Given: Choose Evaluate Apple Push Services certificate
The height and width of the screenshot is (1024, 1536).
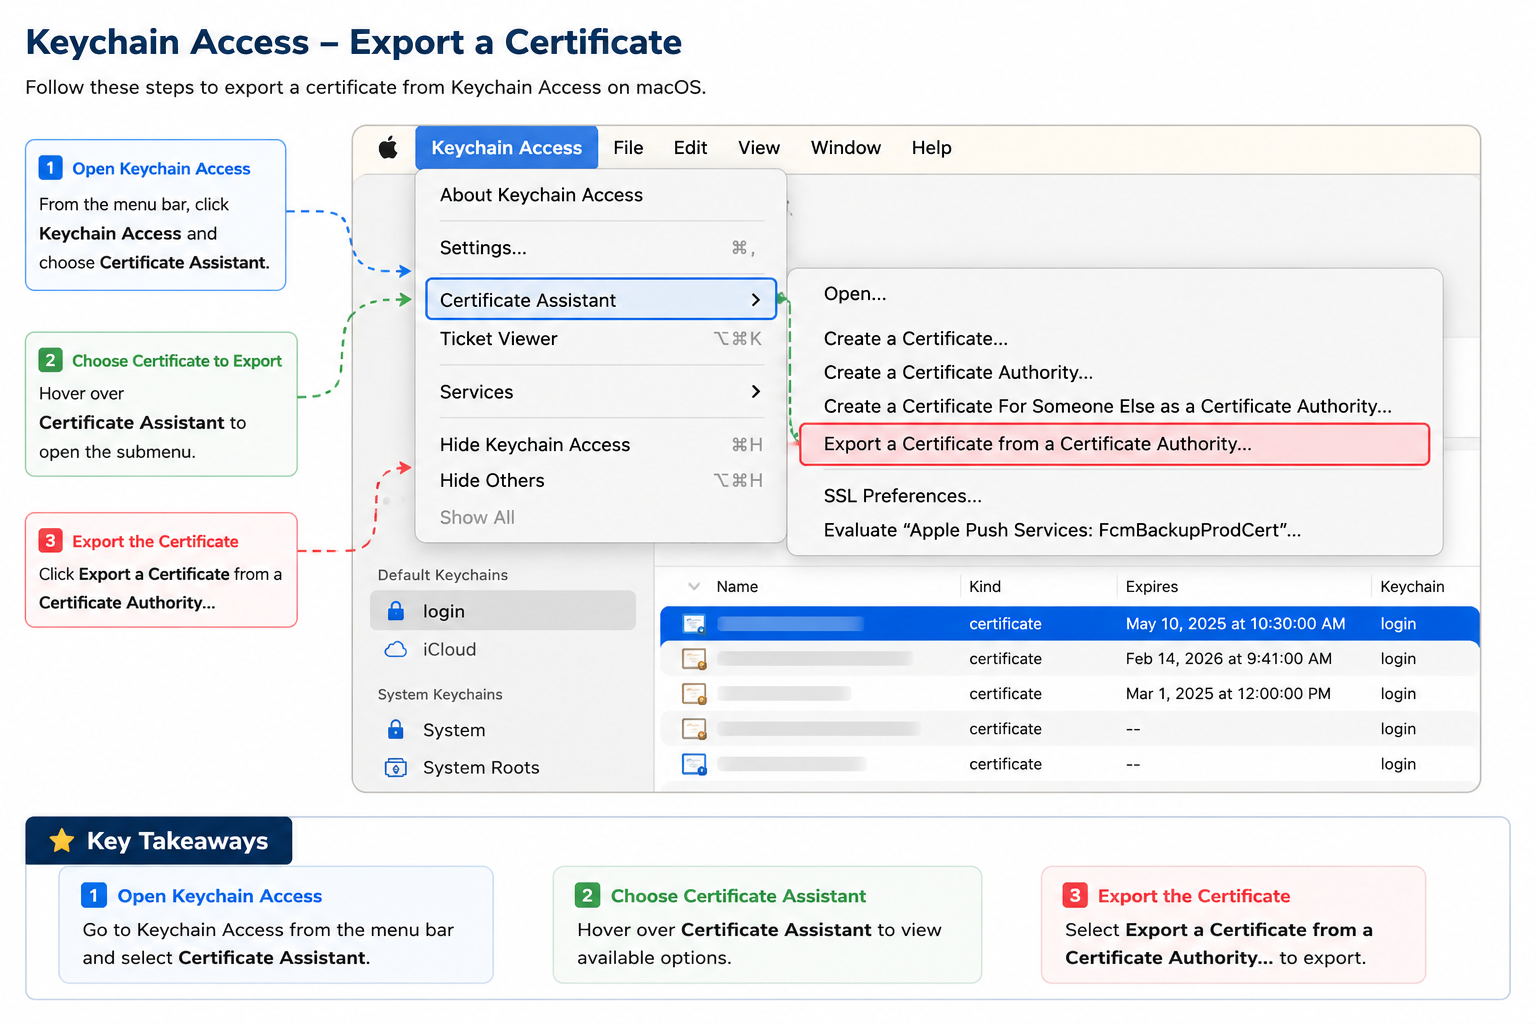Looking at the screenshot, I should pos(1114,530).
